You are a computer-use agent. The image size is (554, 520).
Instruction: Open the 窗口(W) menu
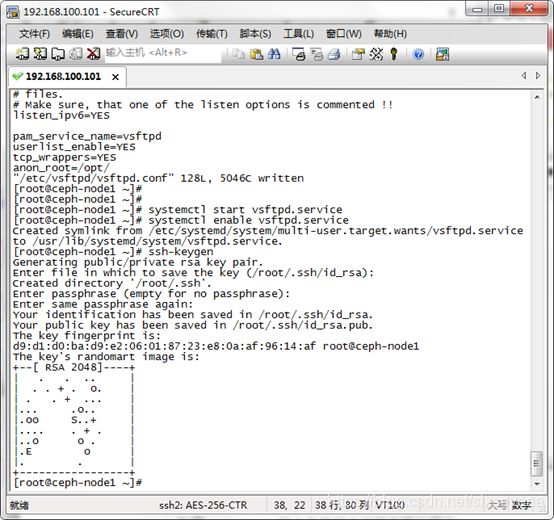tap(344, 34)
